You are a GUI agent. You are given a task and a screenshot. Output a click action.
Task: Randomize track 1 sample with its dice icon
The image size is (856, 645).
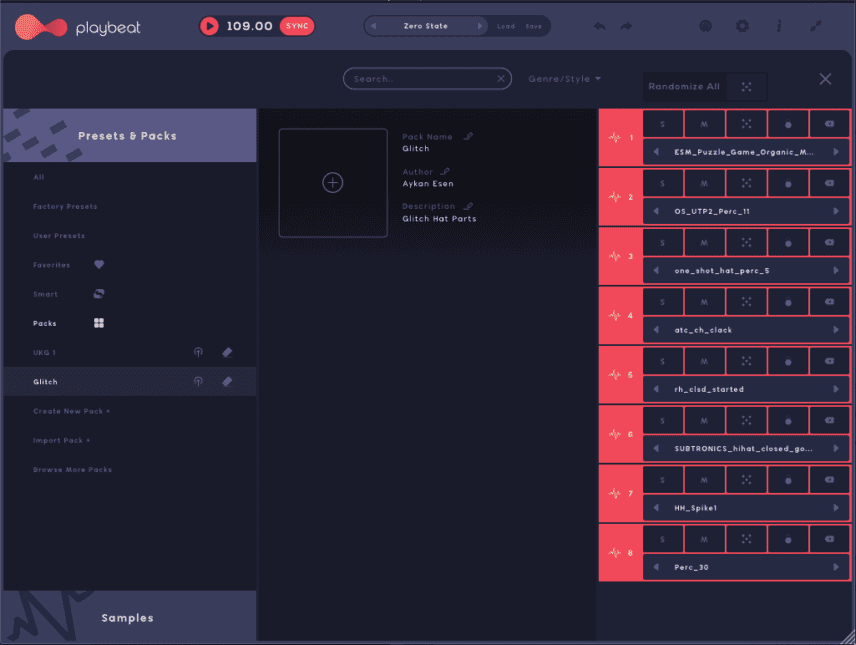click(x=746, y=124)
